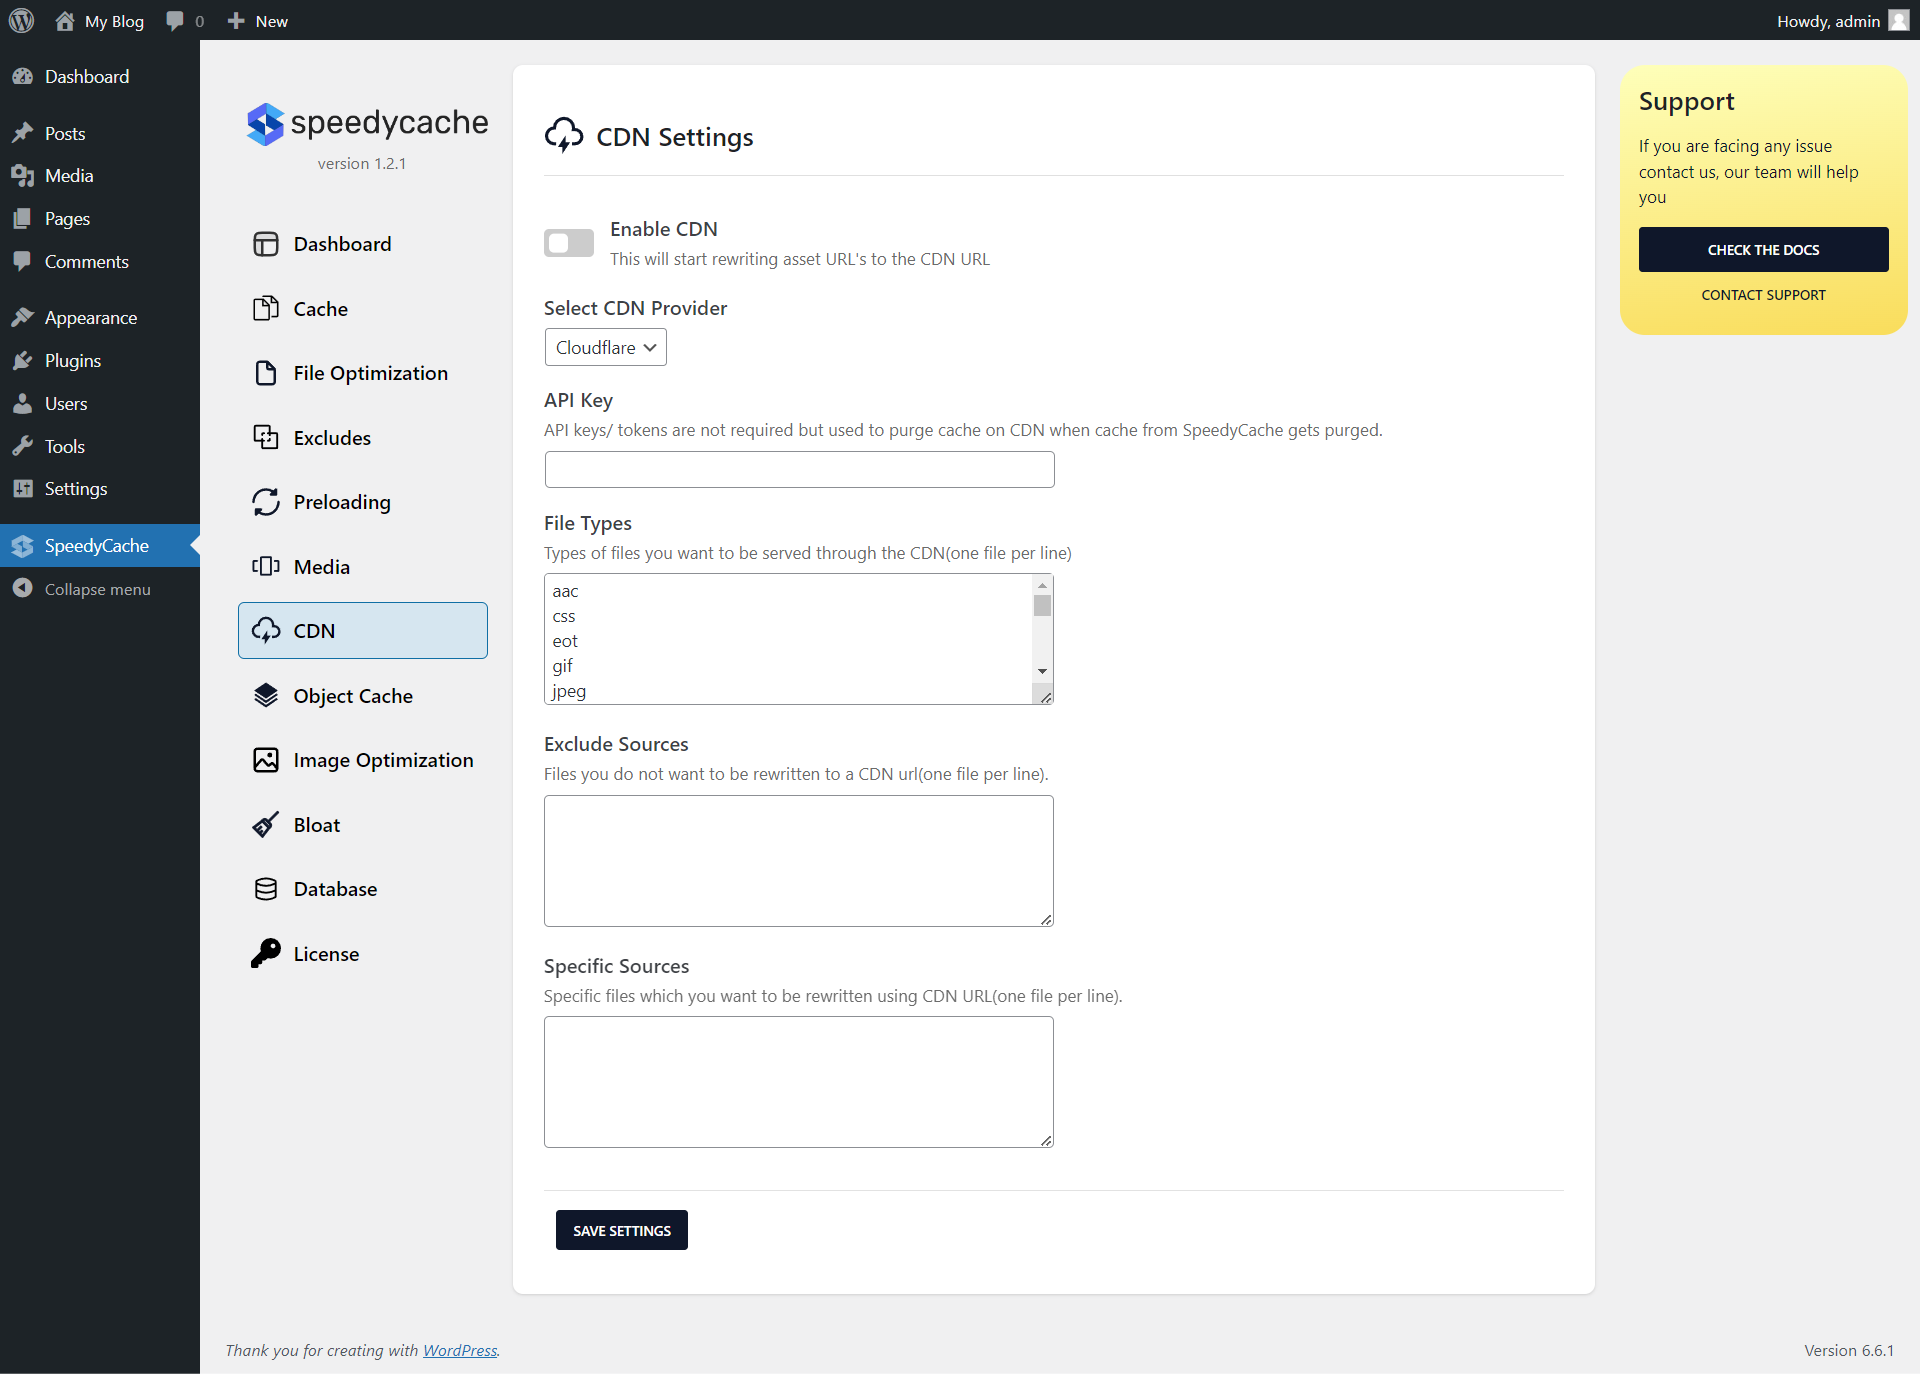Screen dimensions: 1920x1375
Task: Click the Excludes icon
Action: (x=265, y=438)
